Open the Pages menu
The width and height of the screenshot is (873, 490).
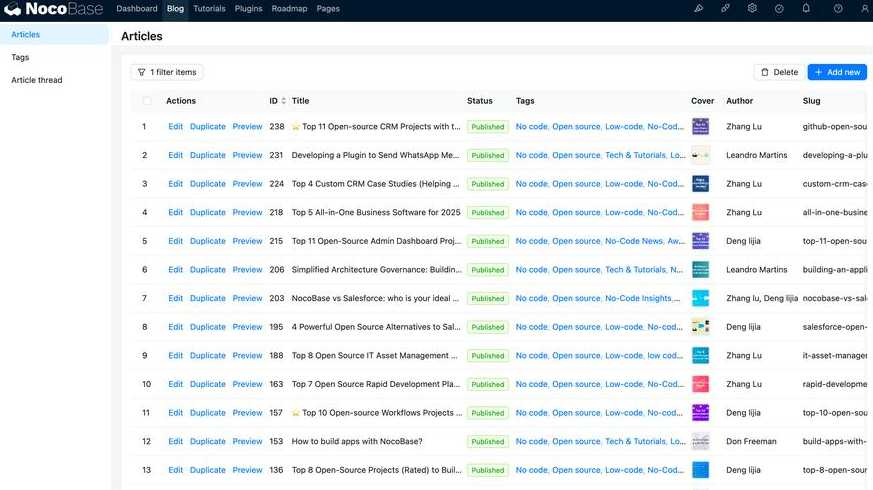click(328, 9)
